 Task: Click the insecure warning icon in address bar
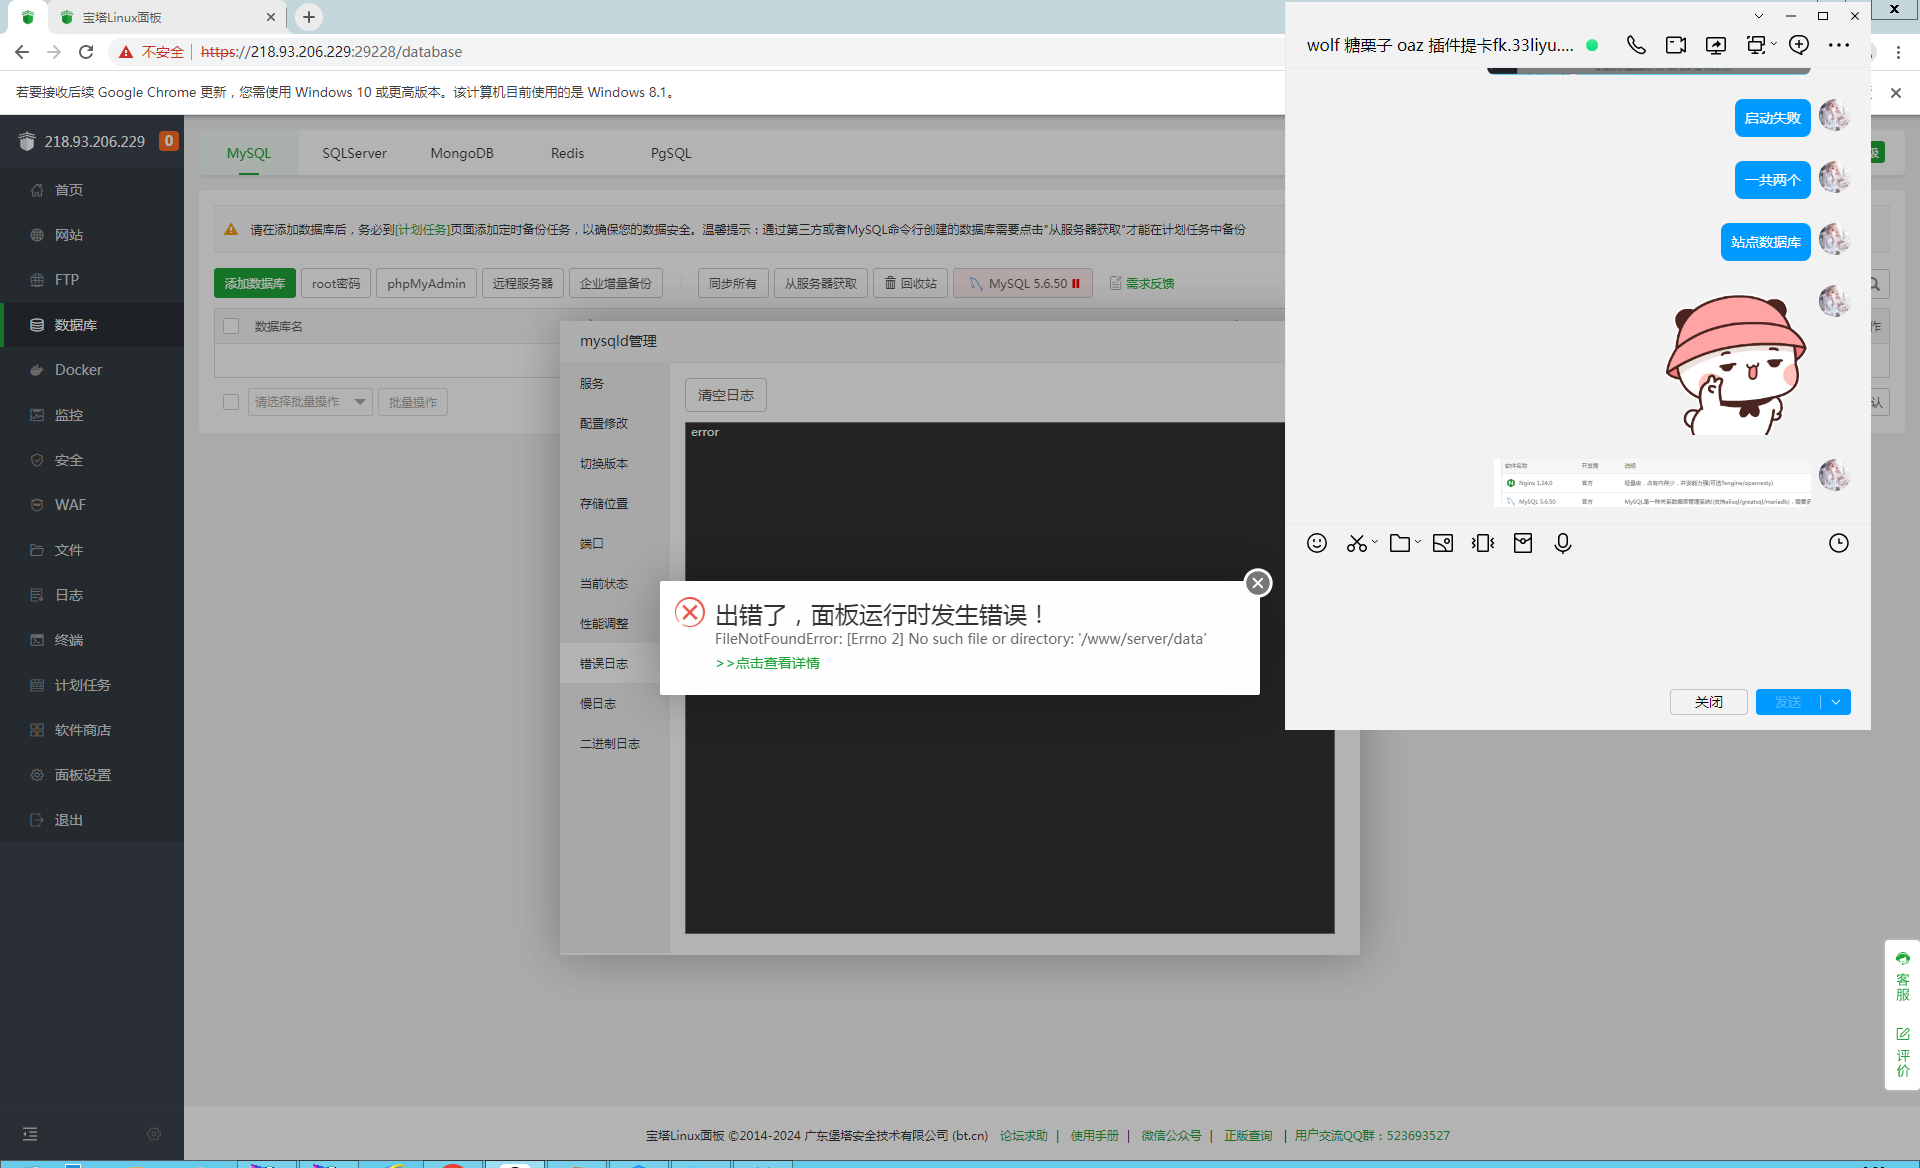click(126, 52)
